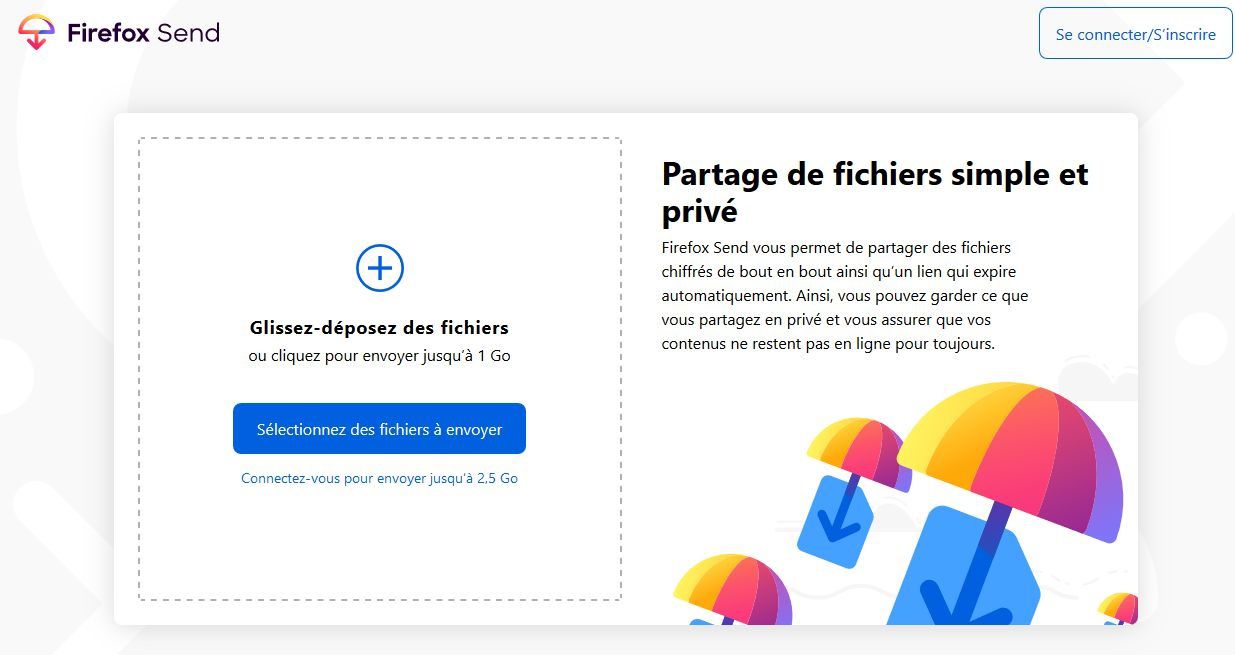Click the Glissez-déposez des fichiers label
The height and width of the screenshot is (655, 1235).
(x=379, y=327)
